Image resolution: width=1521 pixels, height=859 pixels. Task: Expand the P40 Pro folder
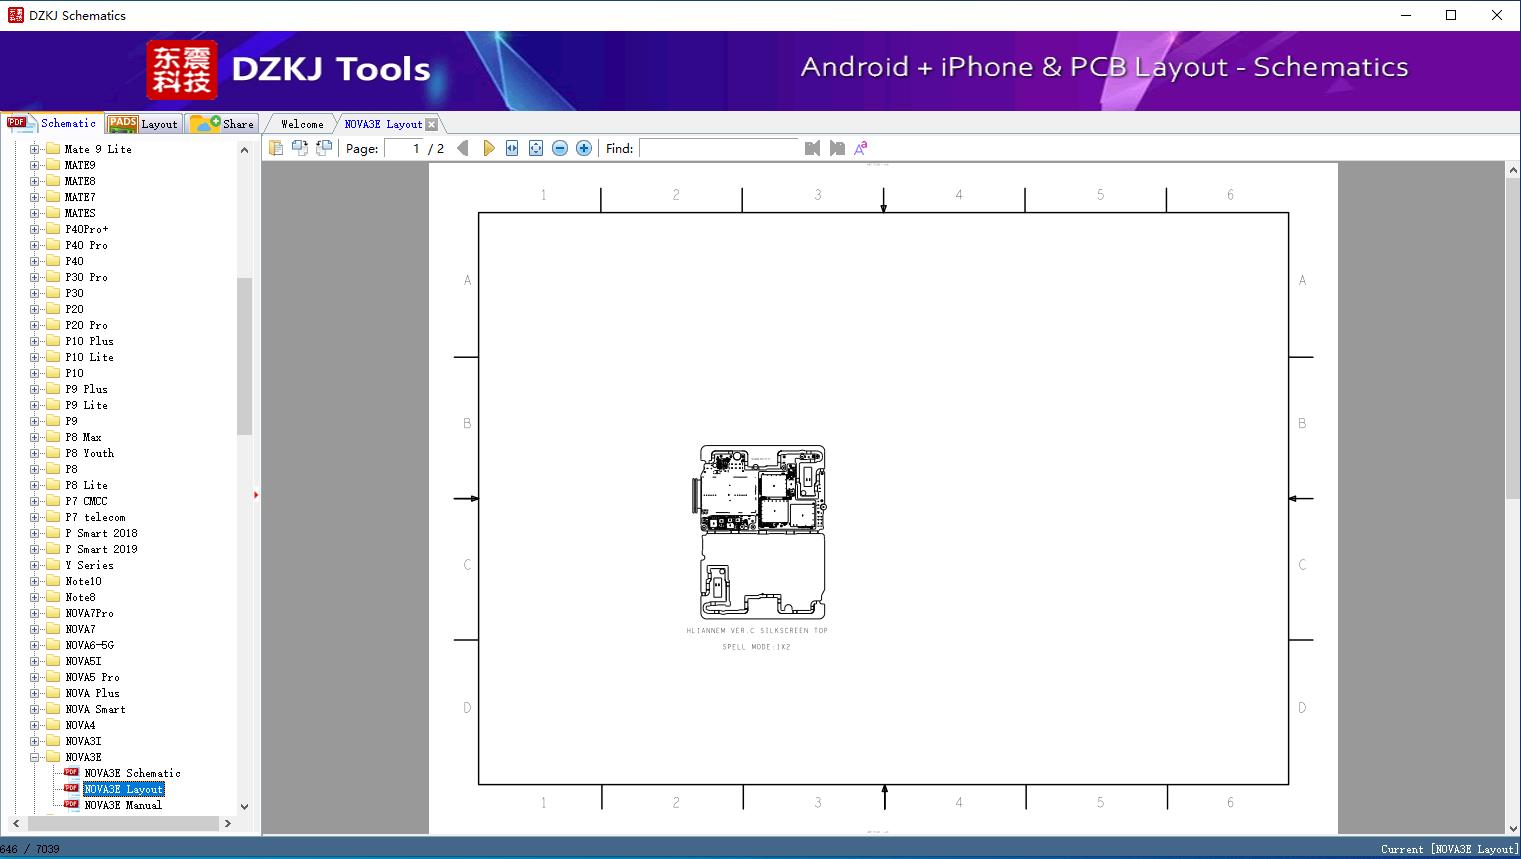click(x=35, y=245)
